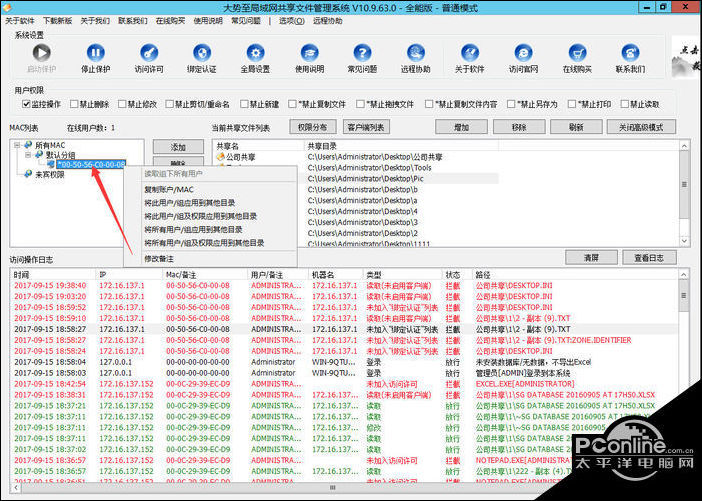The width and height of the screenshot is (702, 501).
Task: Collapse the 默认分组 tree node
Action: point(28,155)
